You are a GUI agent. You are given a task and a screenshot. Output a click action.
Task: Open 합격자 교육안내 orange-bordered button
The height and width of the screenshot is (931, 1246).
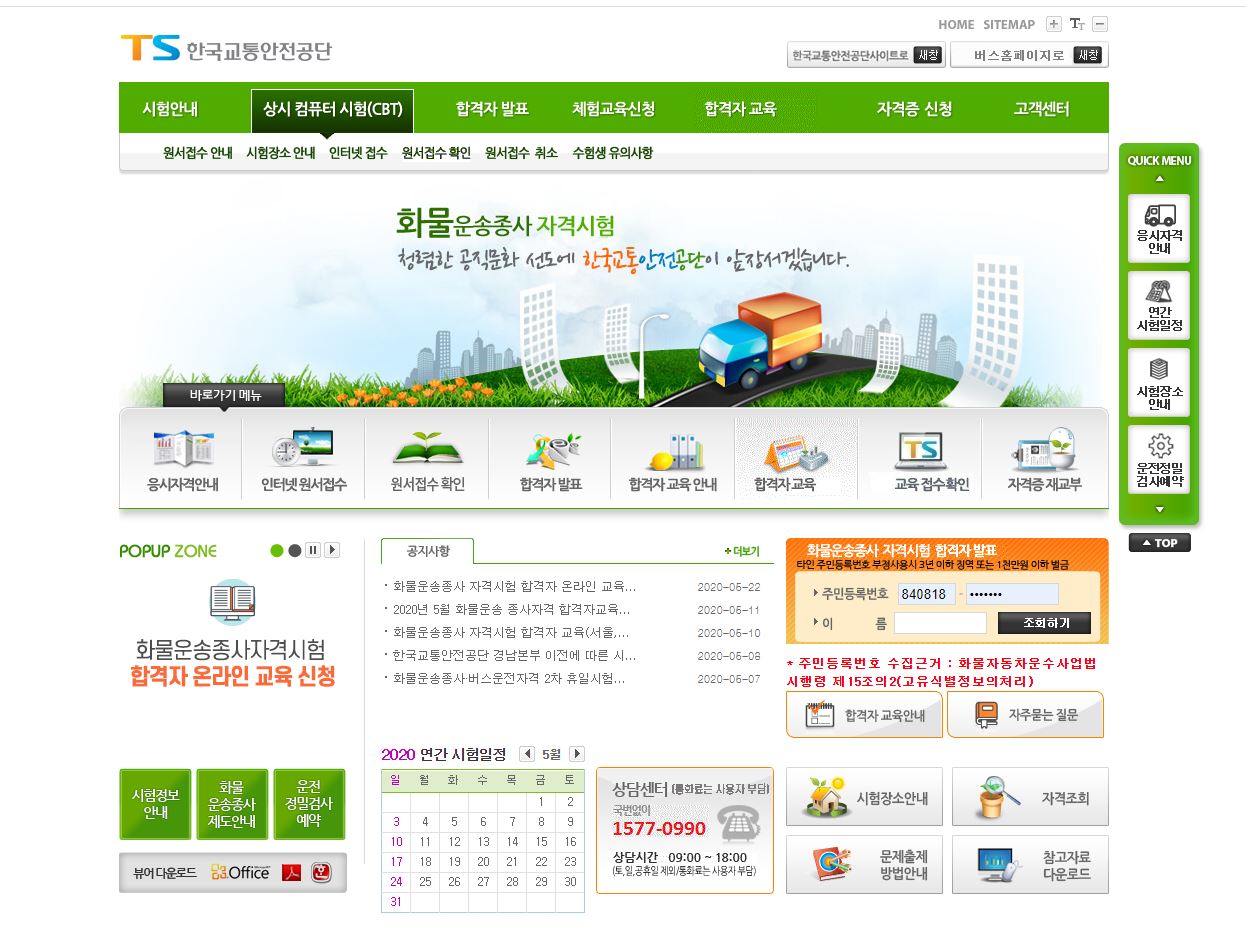[864, 715]
